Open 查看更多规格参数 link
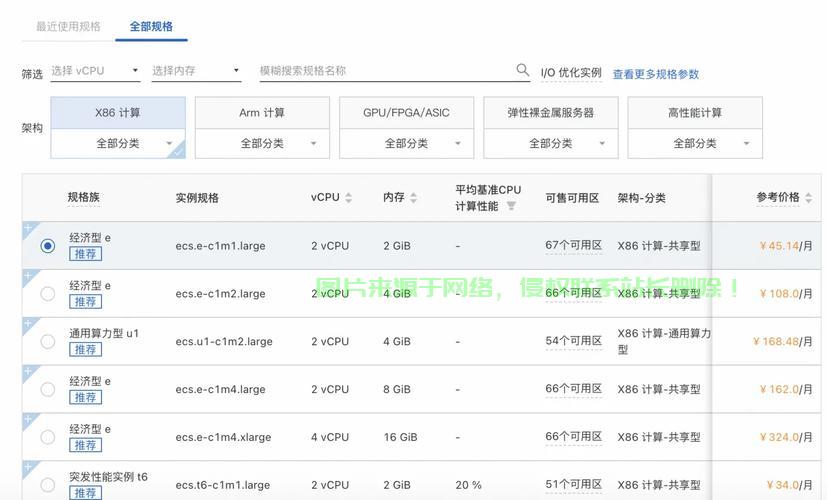 [x=656, y=74]
